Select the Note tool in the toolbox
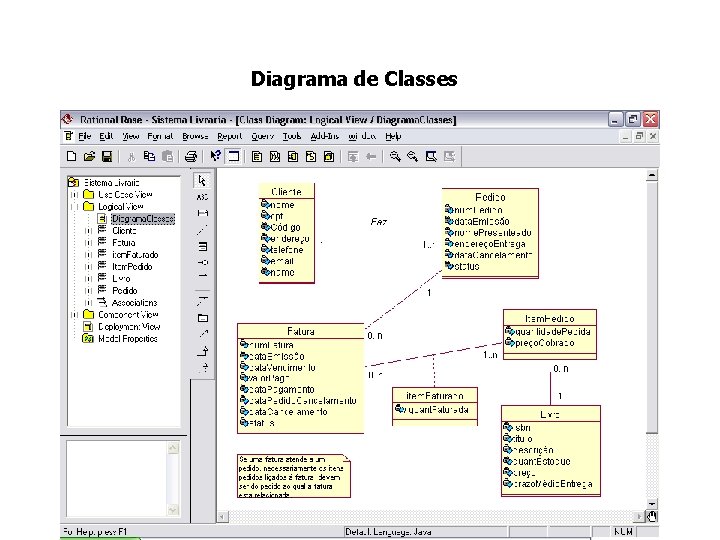 pyautogui.click(x=202, y=213)
